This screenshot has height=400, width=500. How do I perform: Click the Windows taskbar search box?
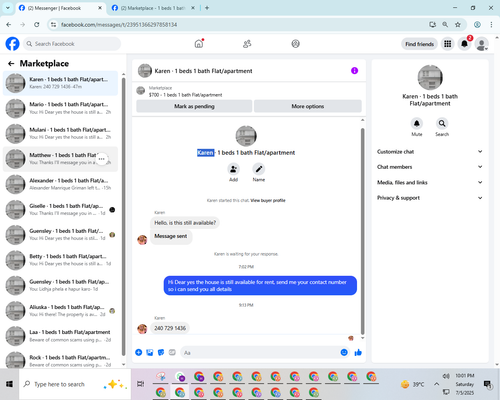pyautogui.click(x=75, y=384)
